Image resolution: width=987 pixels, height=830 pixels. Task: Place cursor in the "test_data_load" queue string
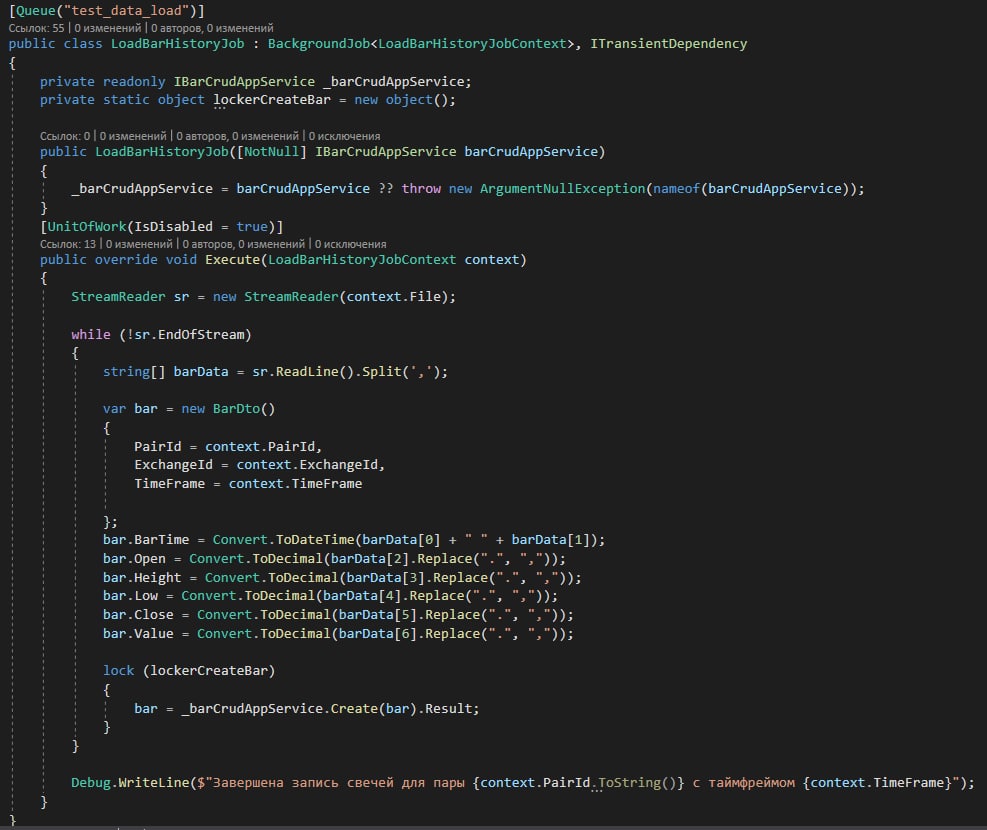[127, 11]
